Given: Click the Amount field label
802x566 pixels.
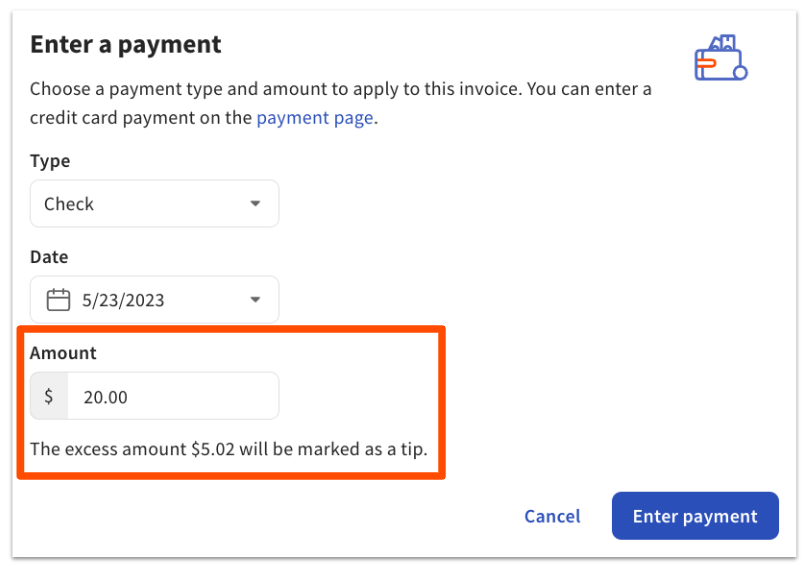Looking at the screenshot, I should (63, 353).
